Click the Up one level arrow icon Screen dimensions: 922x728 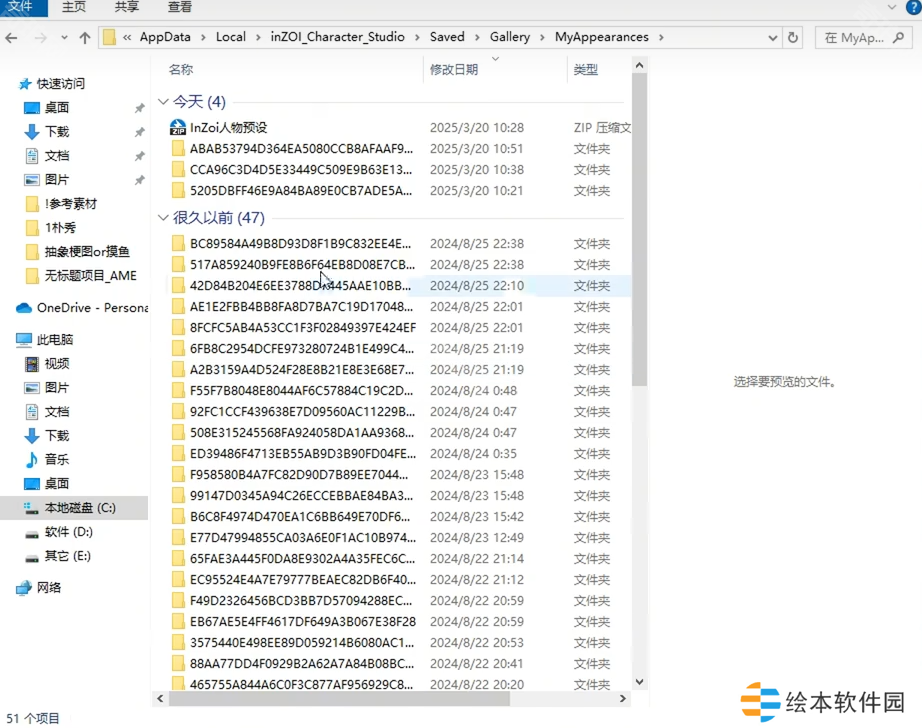point(85,38)
